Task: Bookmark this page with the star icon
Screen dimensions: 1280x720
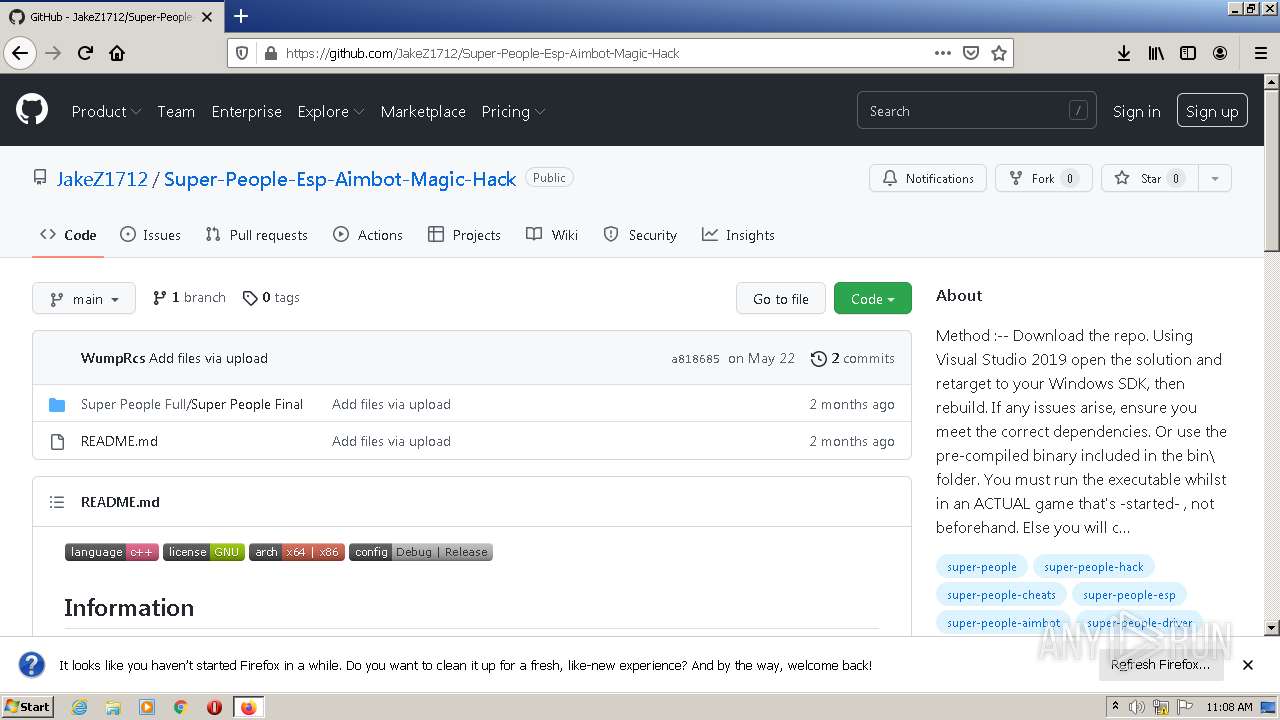Action: pyautogui.click(x=998, y=53)
